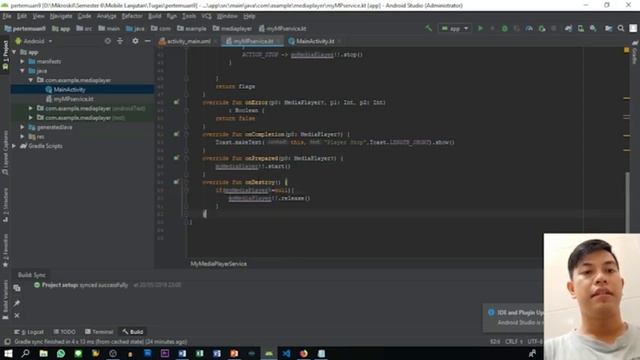Image resolution: width=640 pixels, height=360 pixels.
Task: Click the Search Everywhere magnifier icon
Action: pyautogui.click(x=621, y=29)
